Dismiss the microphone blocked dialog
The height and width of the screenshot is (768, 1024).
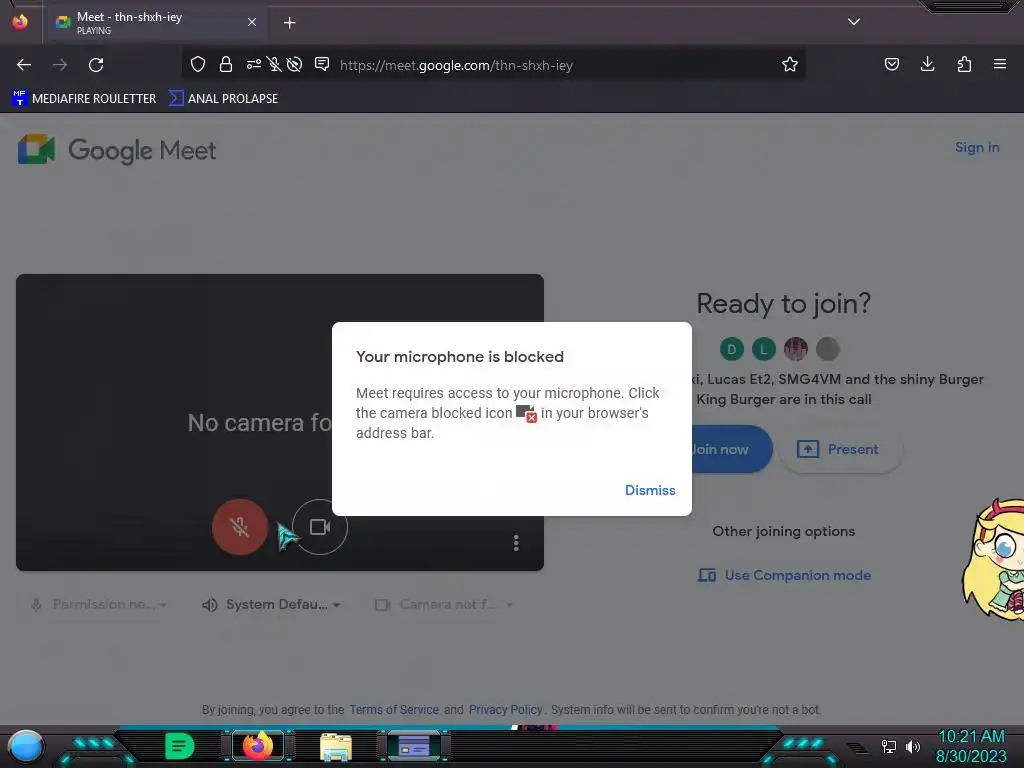click(650, 490)
